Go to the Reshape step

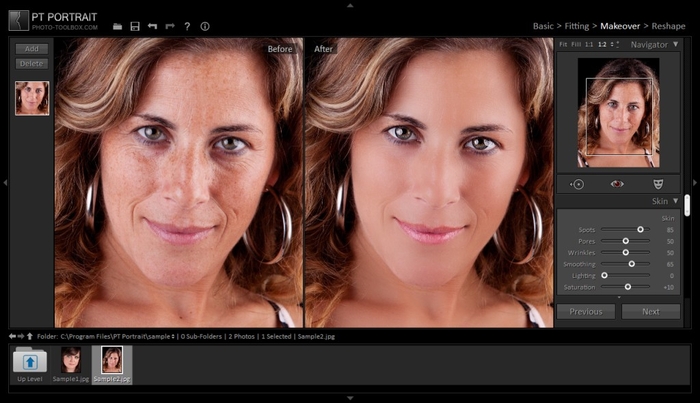click(668, 26)
